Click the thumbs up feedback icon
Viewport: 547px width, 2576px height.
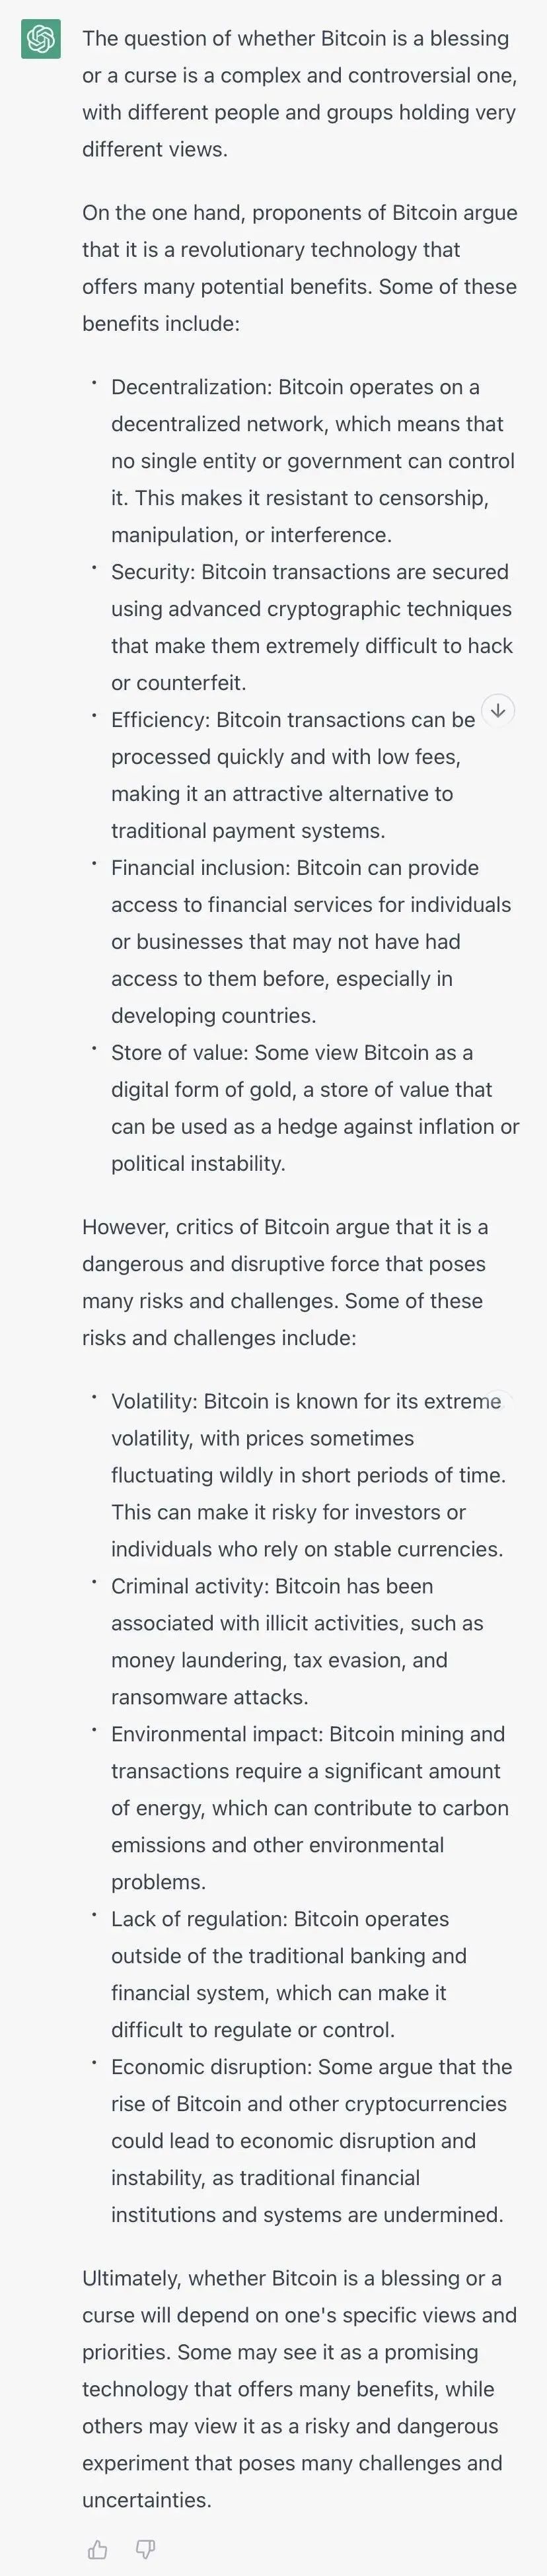[x=98, y=2549]
